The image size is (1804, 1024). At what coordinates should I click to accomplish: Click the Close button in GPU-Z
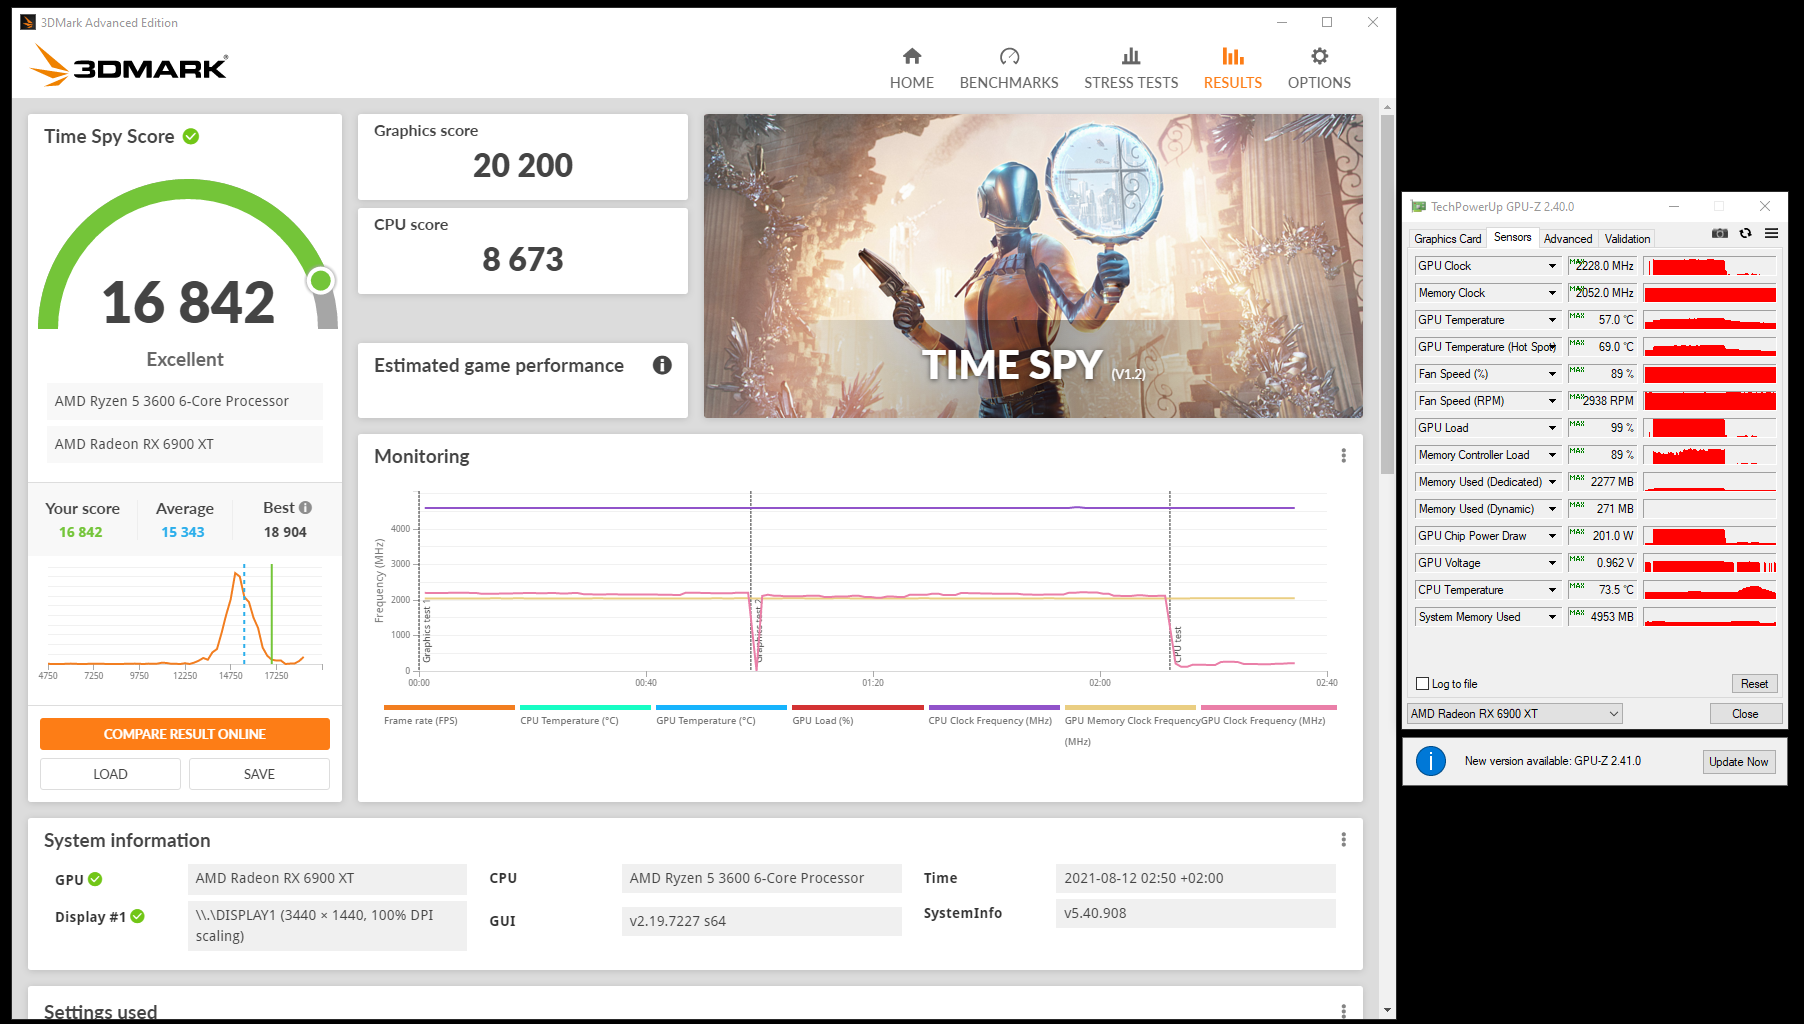click(x=1745, y=714)
